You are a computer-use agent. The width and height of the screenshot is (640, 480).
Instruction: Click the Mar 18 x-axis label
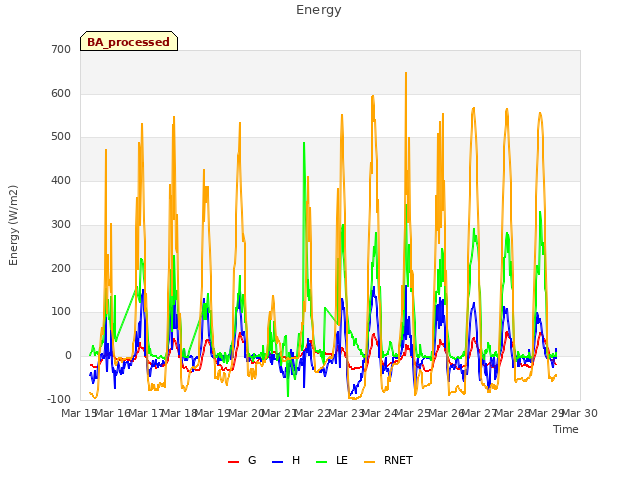(180, 413)
